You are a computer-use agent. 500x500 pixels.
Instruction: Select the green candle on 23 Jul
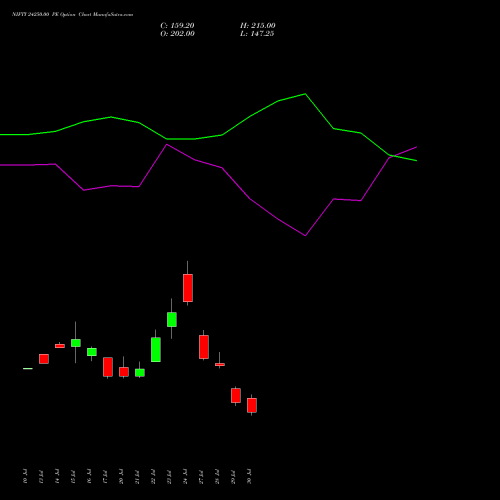pyautogui.click(x=172, y=319)
